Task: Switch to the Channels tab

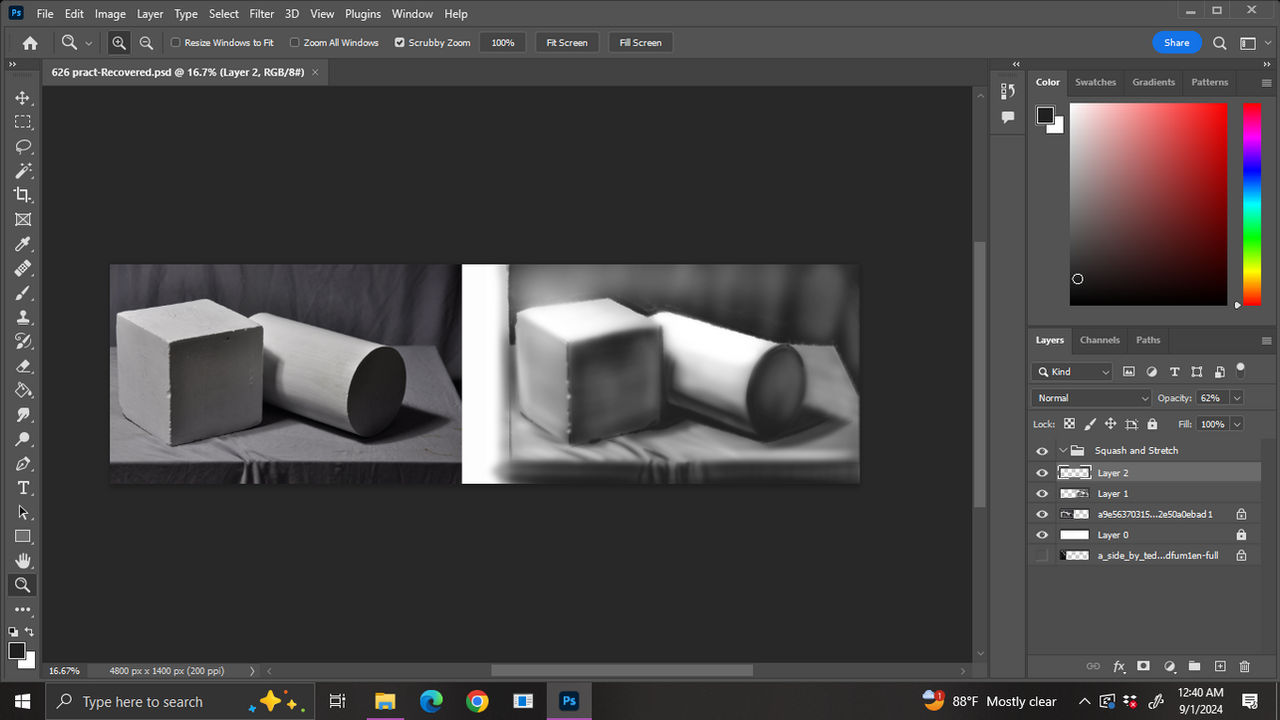Action: (1099, 340)
